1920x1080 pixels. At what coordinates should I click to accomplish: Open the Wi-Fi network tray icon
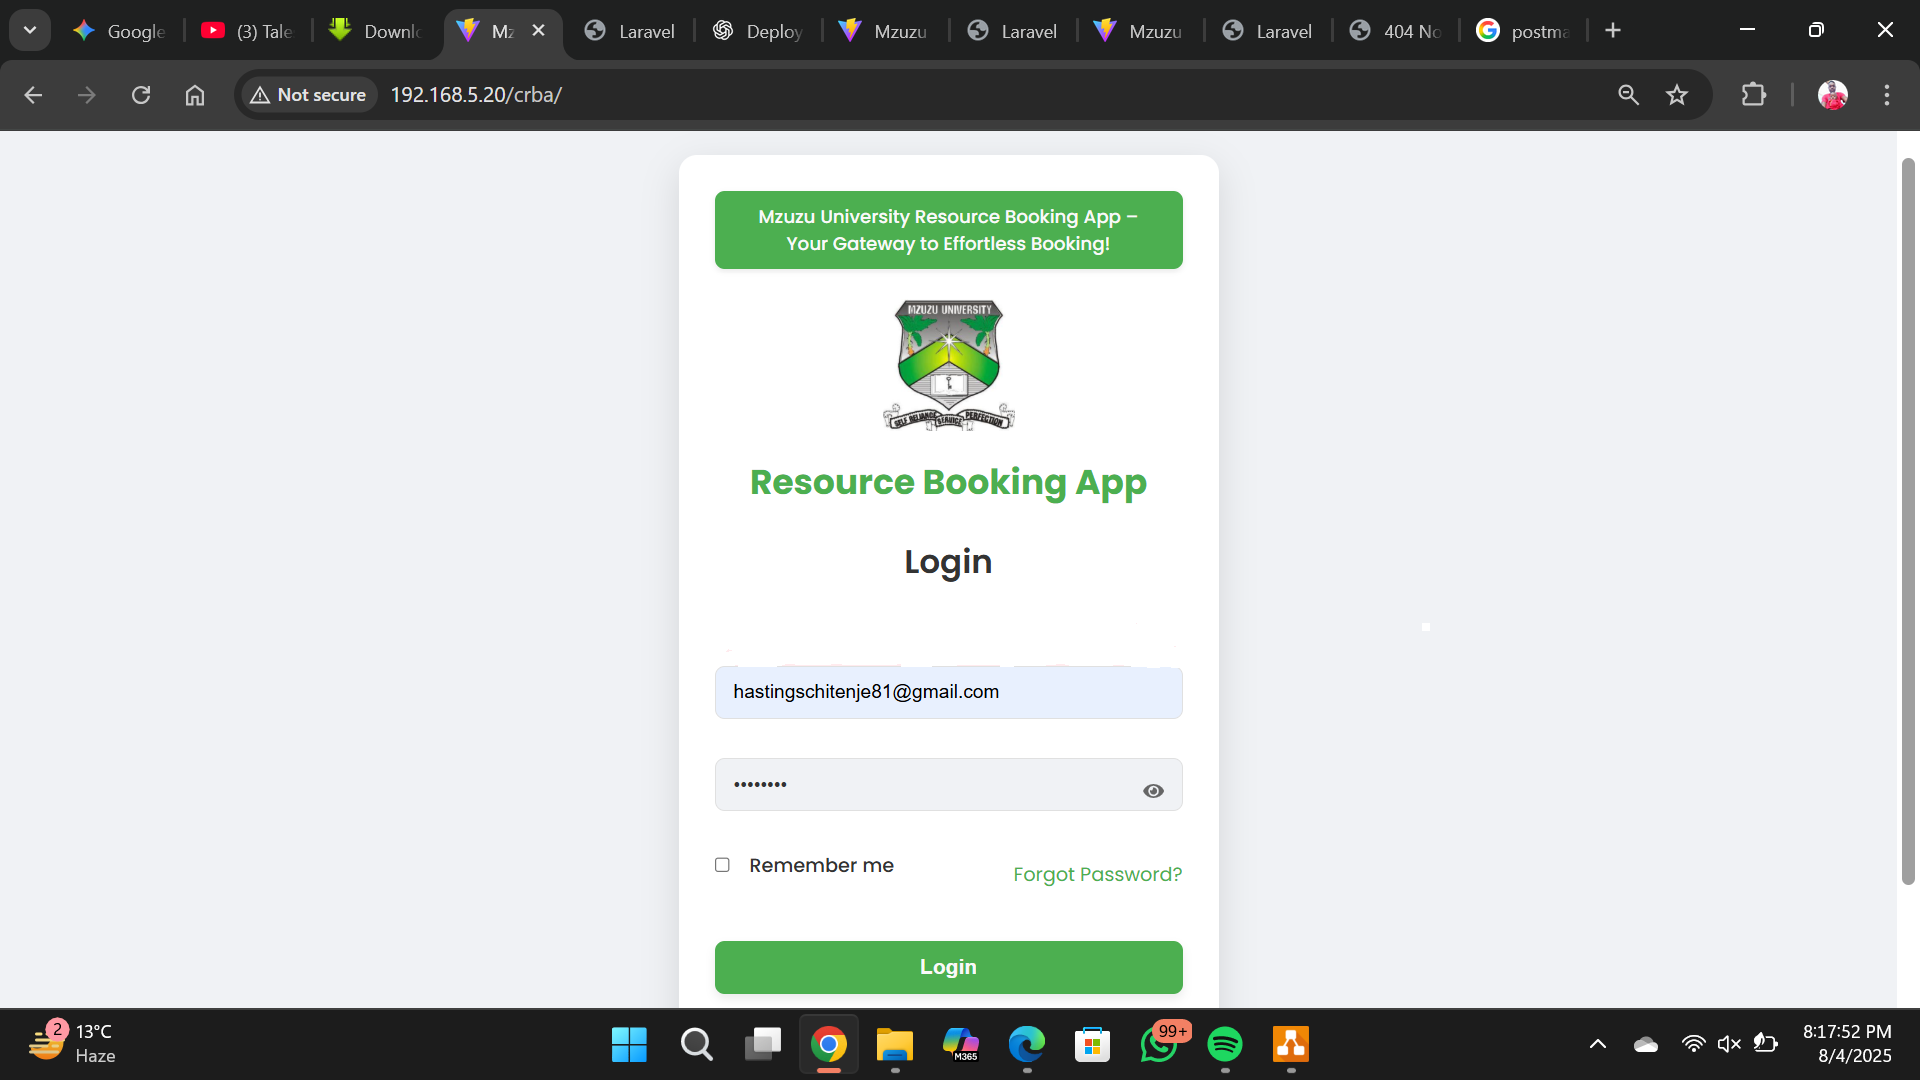click(x=1693, y=1044)
